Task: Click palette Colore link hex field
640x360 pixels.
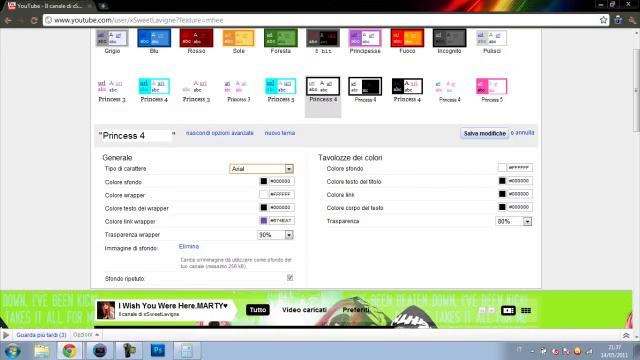Action: pyautogui.click(x=520, y=194)
